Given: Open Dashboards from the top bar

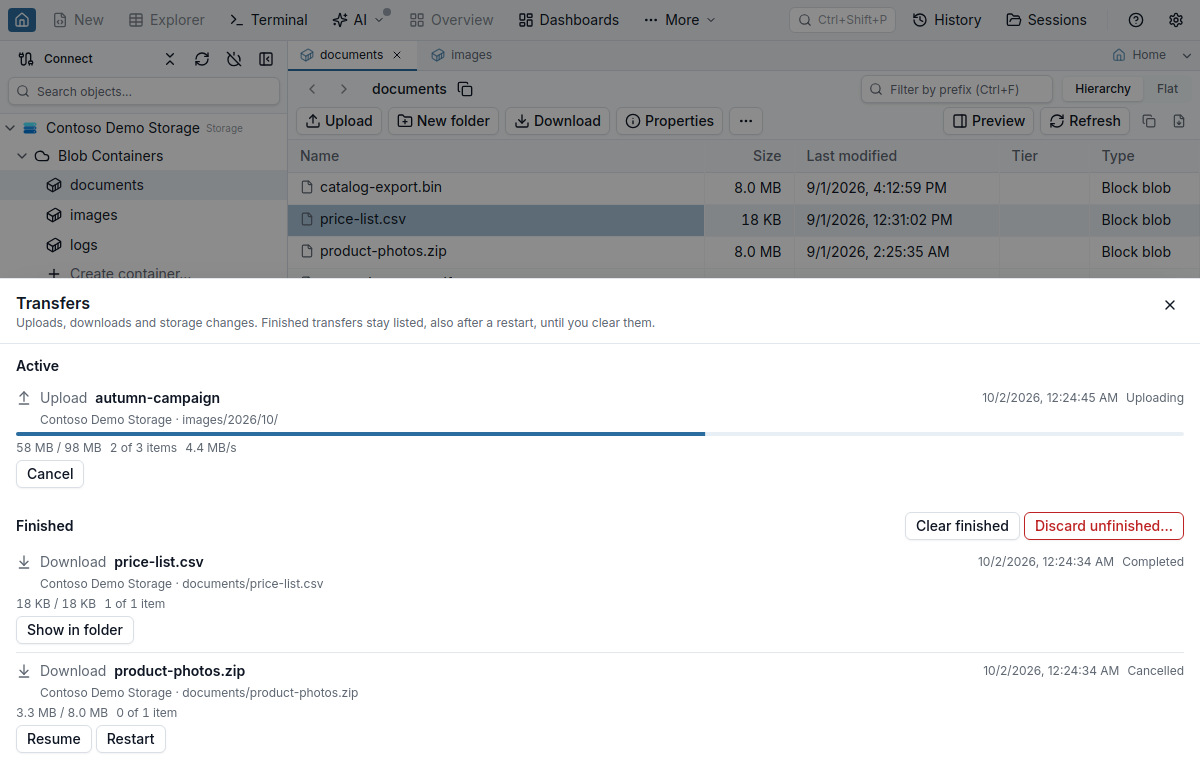Looking at the screenshot, I should click(569, 20).
